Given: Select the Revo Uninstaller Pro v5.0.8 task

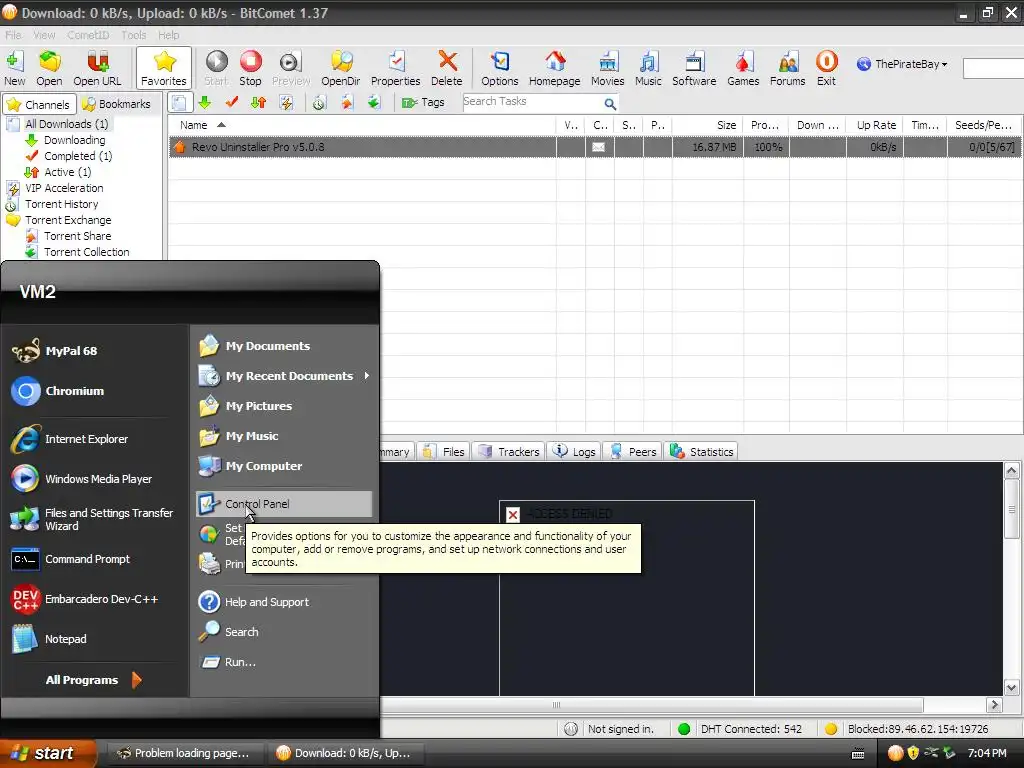Looking at the screenshot, I should pyautogui.click(x=593, y=147).
